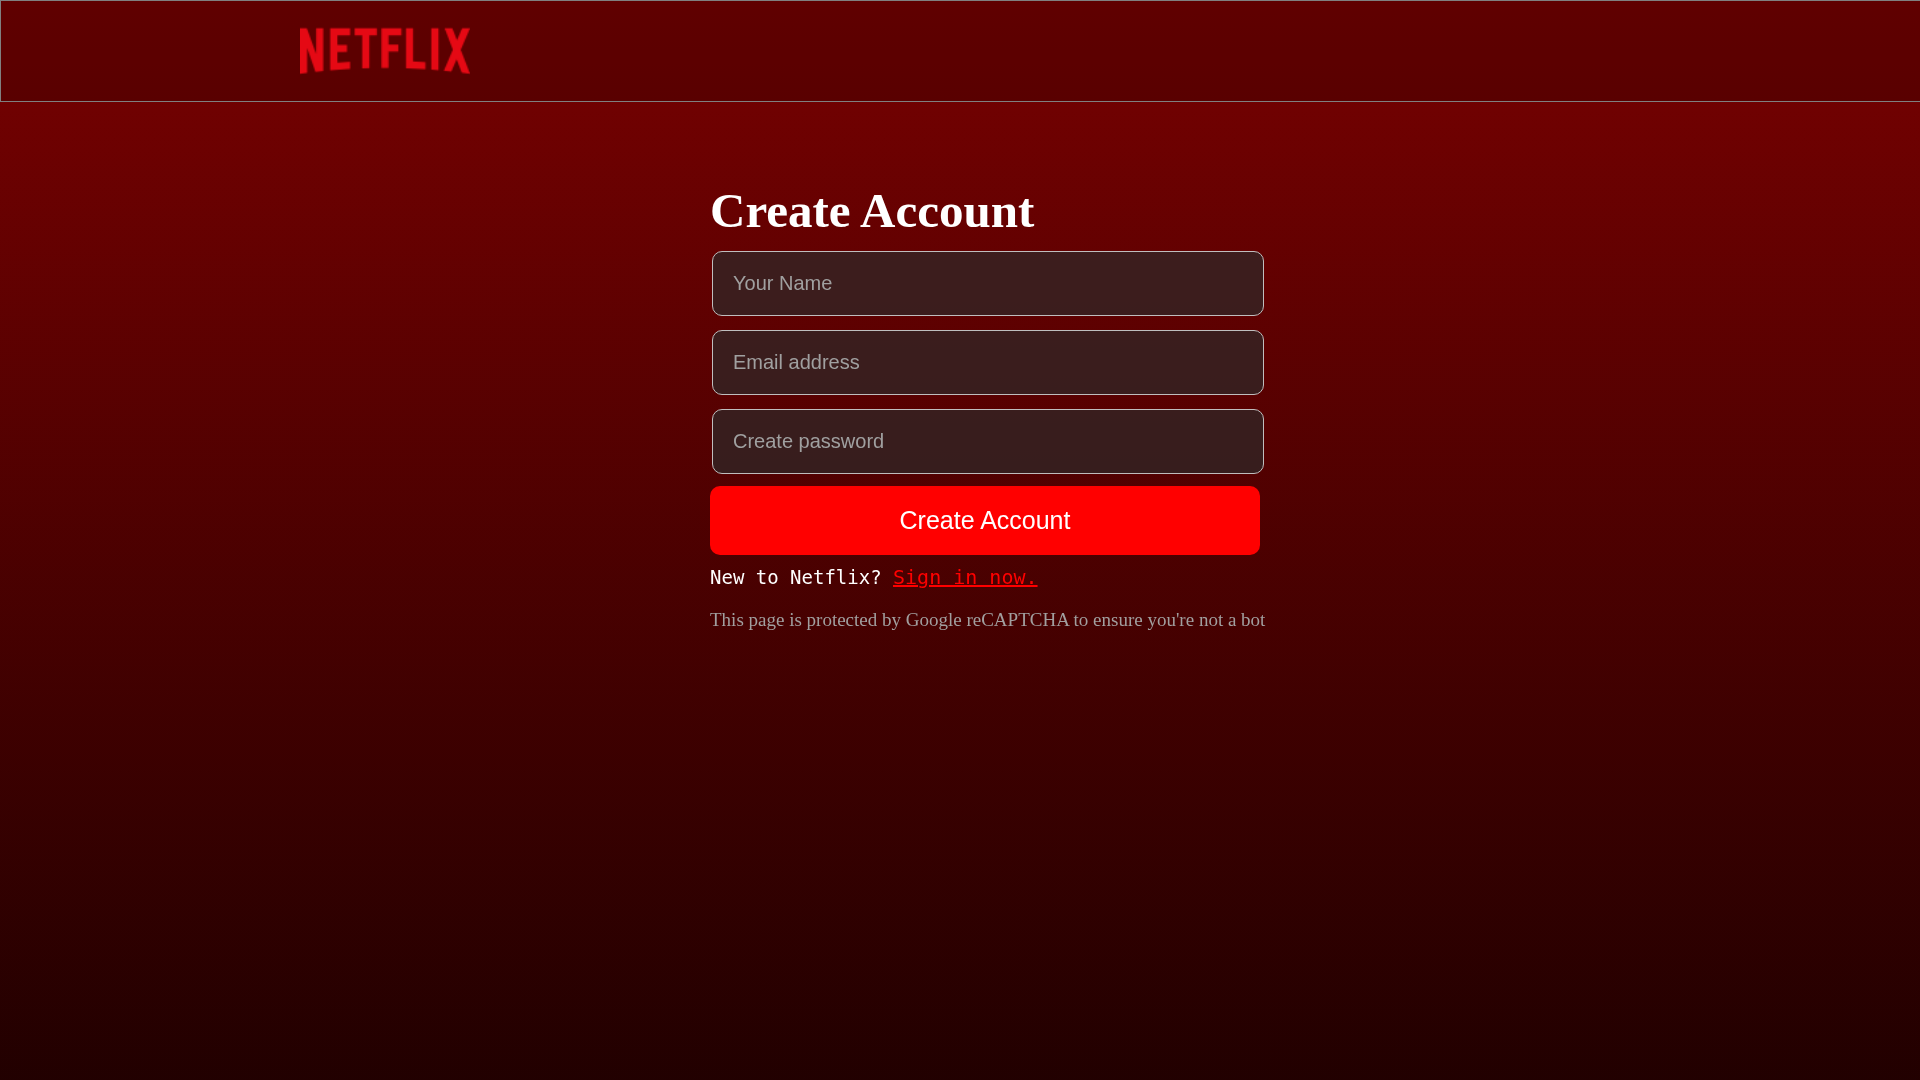Open the Sign in now link
This screenshot has height=1080, width=1920.
[965, 577]
